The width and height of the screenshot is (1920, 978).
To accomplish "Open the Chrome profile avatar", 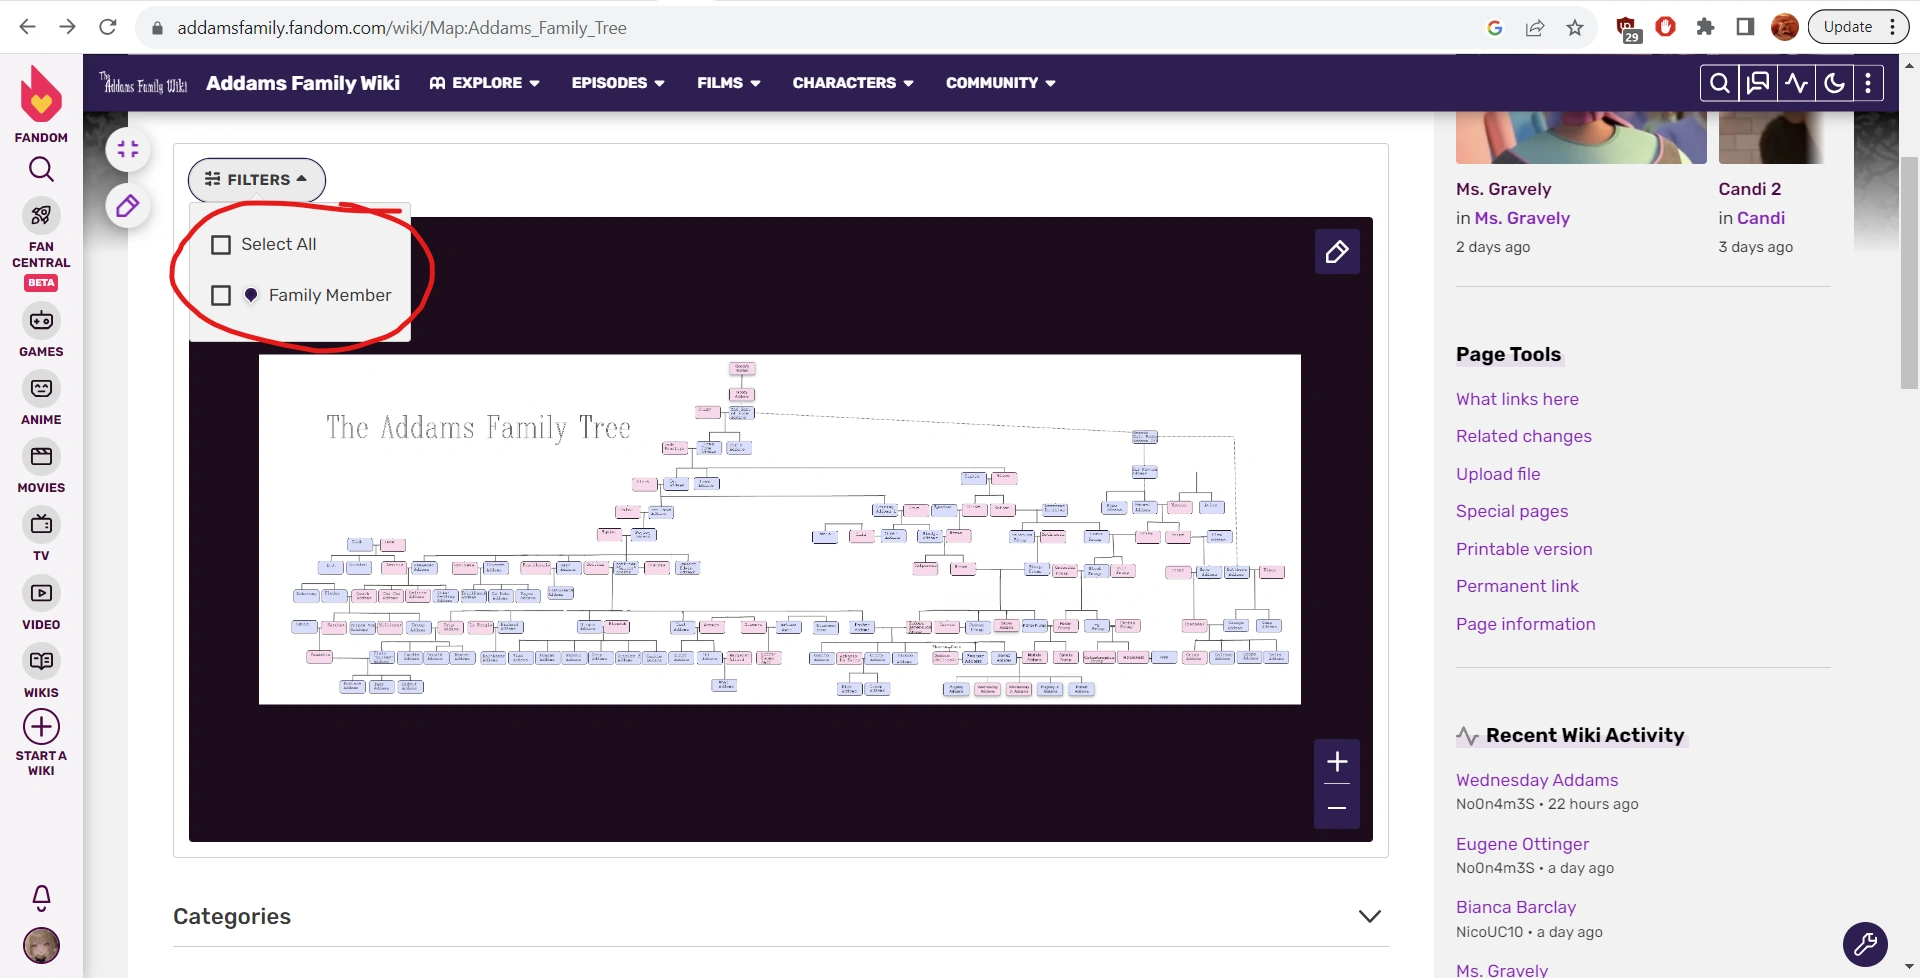I will (x=1785, y=27).
